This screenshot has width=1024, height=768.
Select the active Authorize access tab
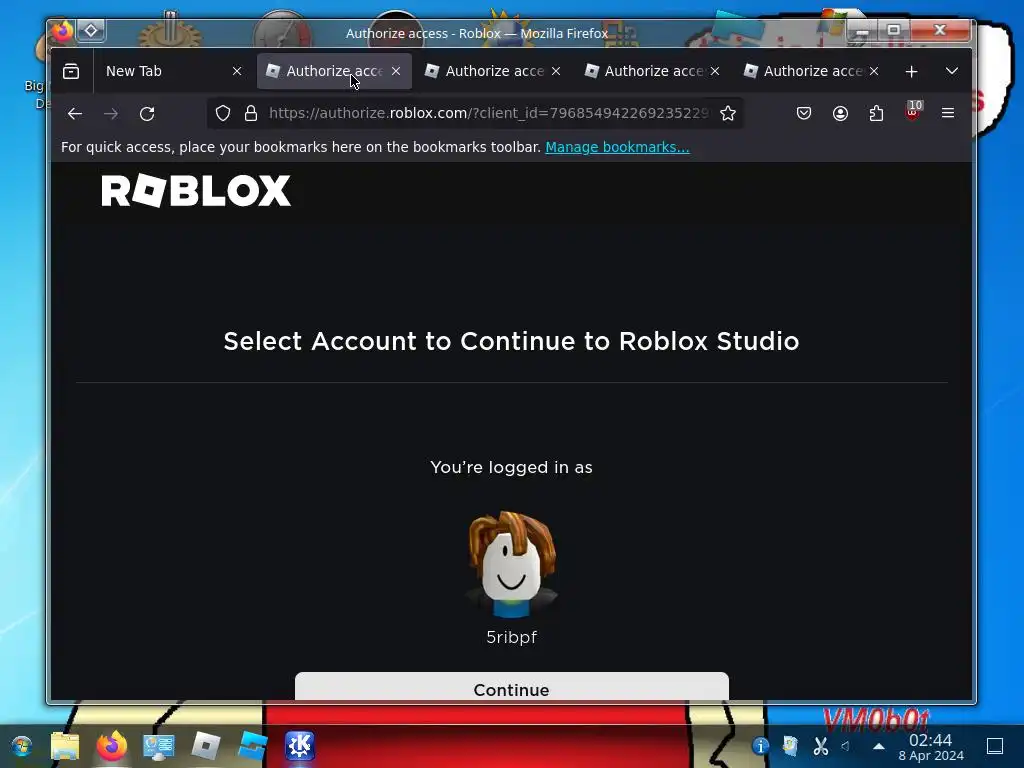click(x=334, y=71)
